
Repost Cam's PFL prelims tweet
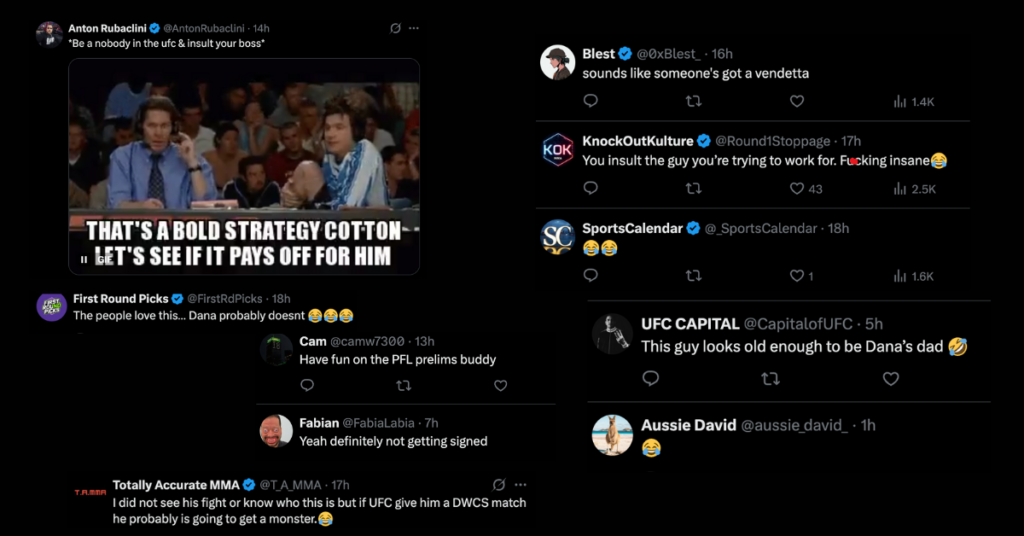(404, 385)
